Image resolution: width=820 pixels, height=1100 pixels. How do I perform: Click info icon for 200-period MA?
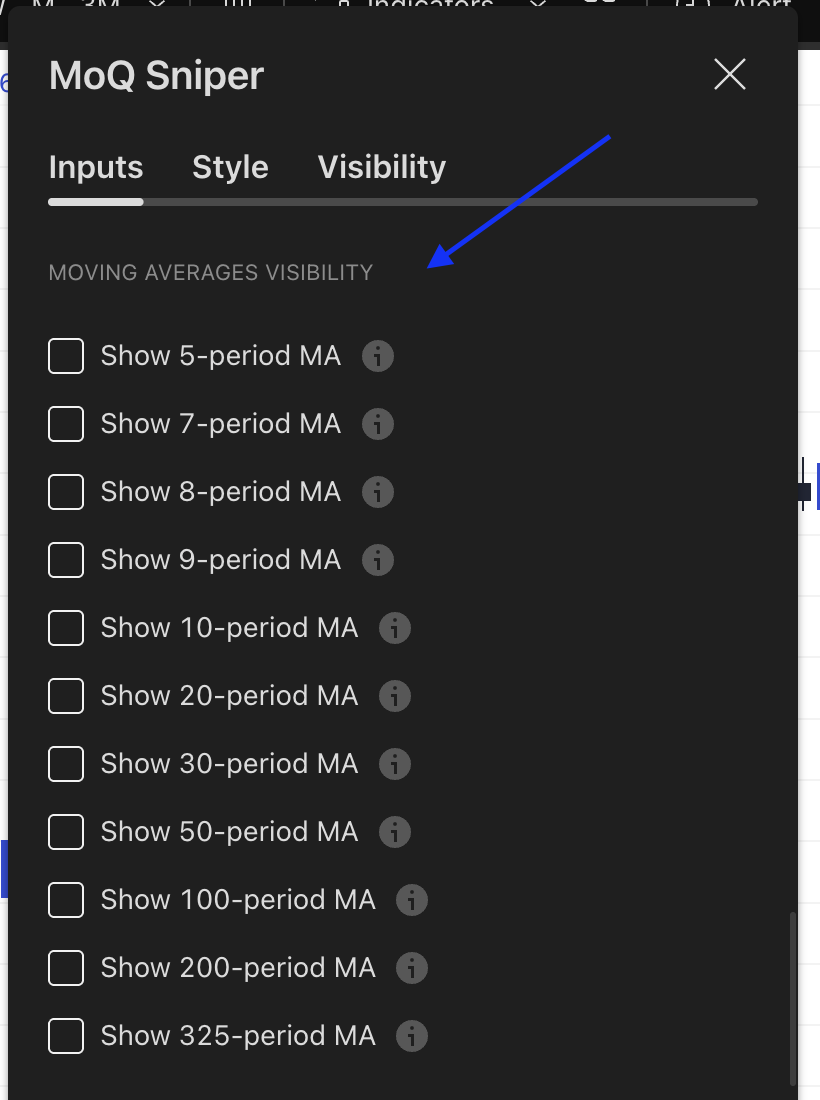(x=412, y=968)
